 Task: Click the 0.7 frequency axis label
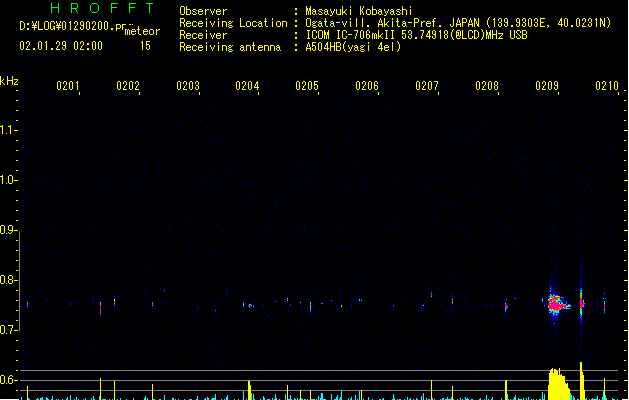click(x=8, y=330)
